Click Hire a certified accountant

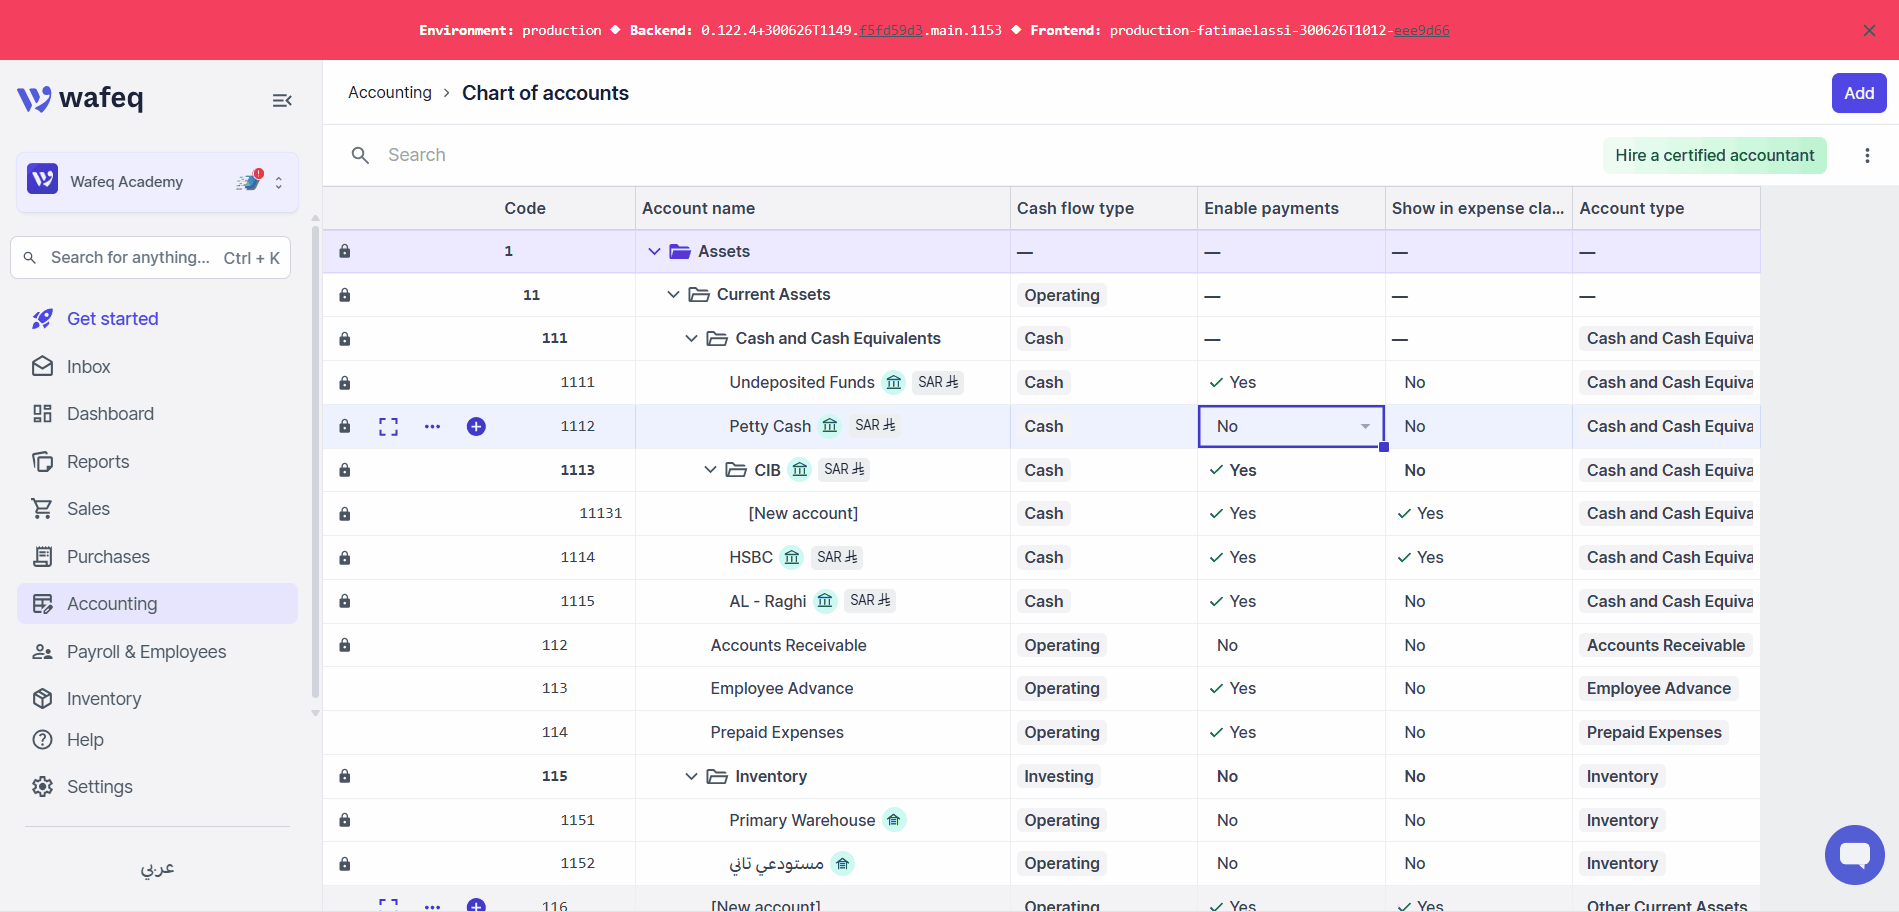point(1714,155)
